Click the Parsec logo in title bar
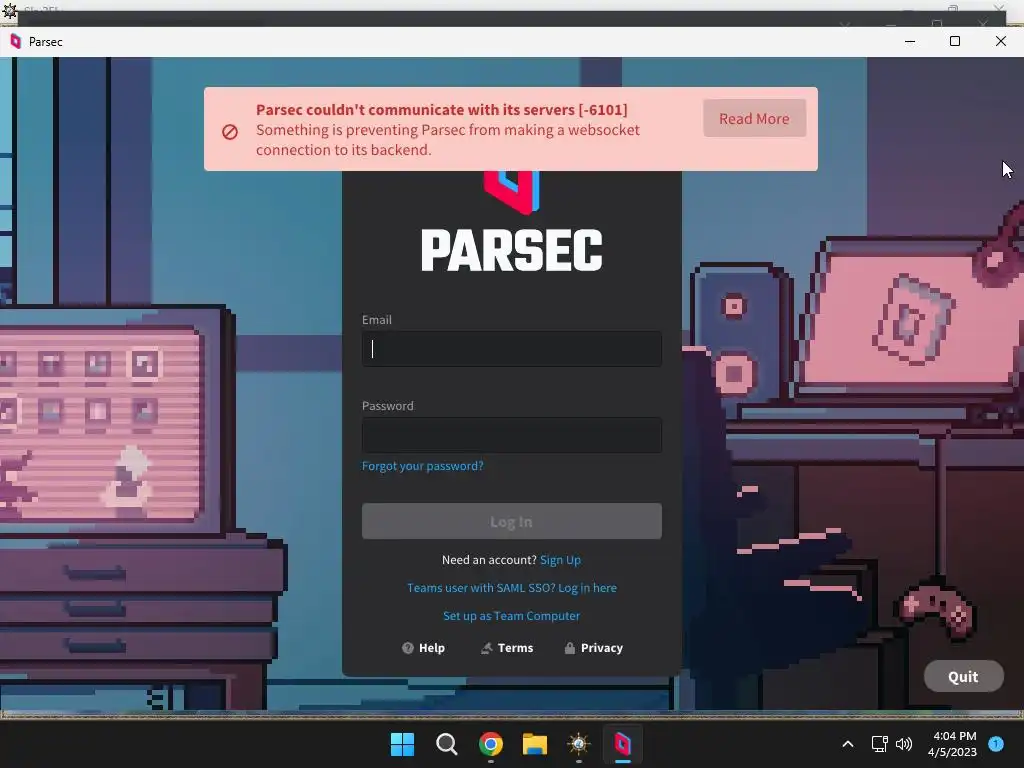Screen dimensions: 1024x768 pyautogui.click(x=16, y=42)
